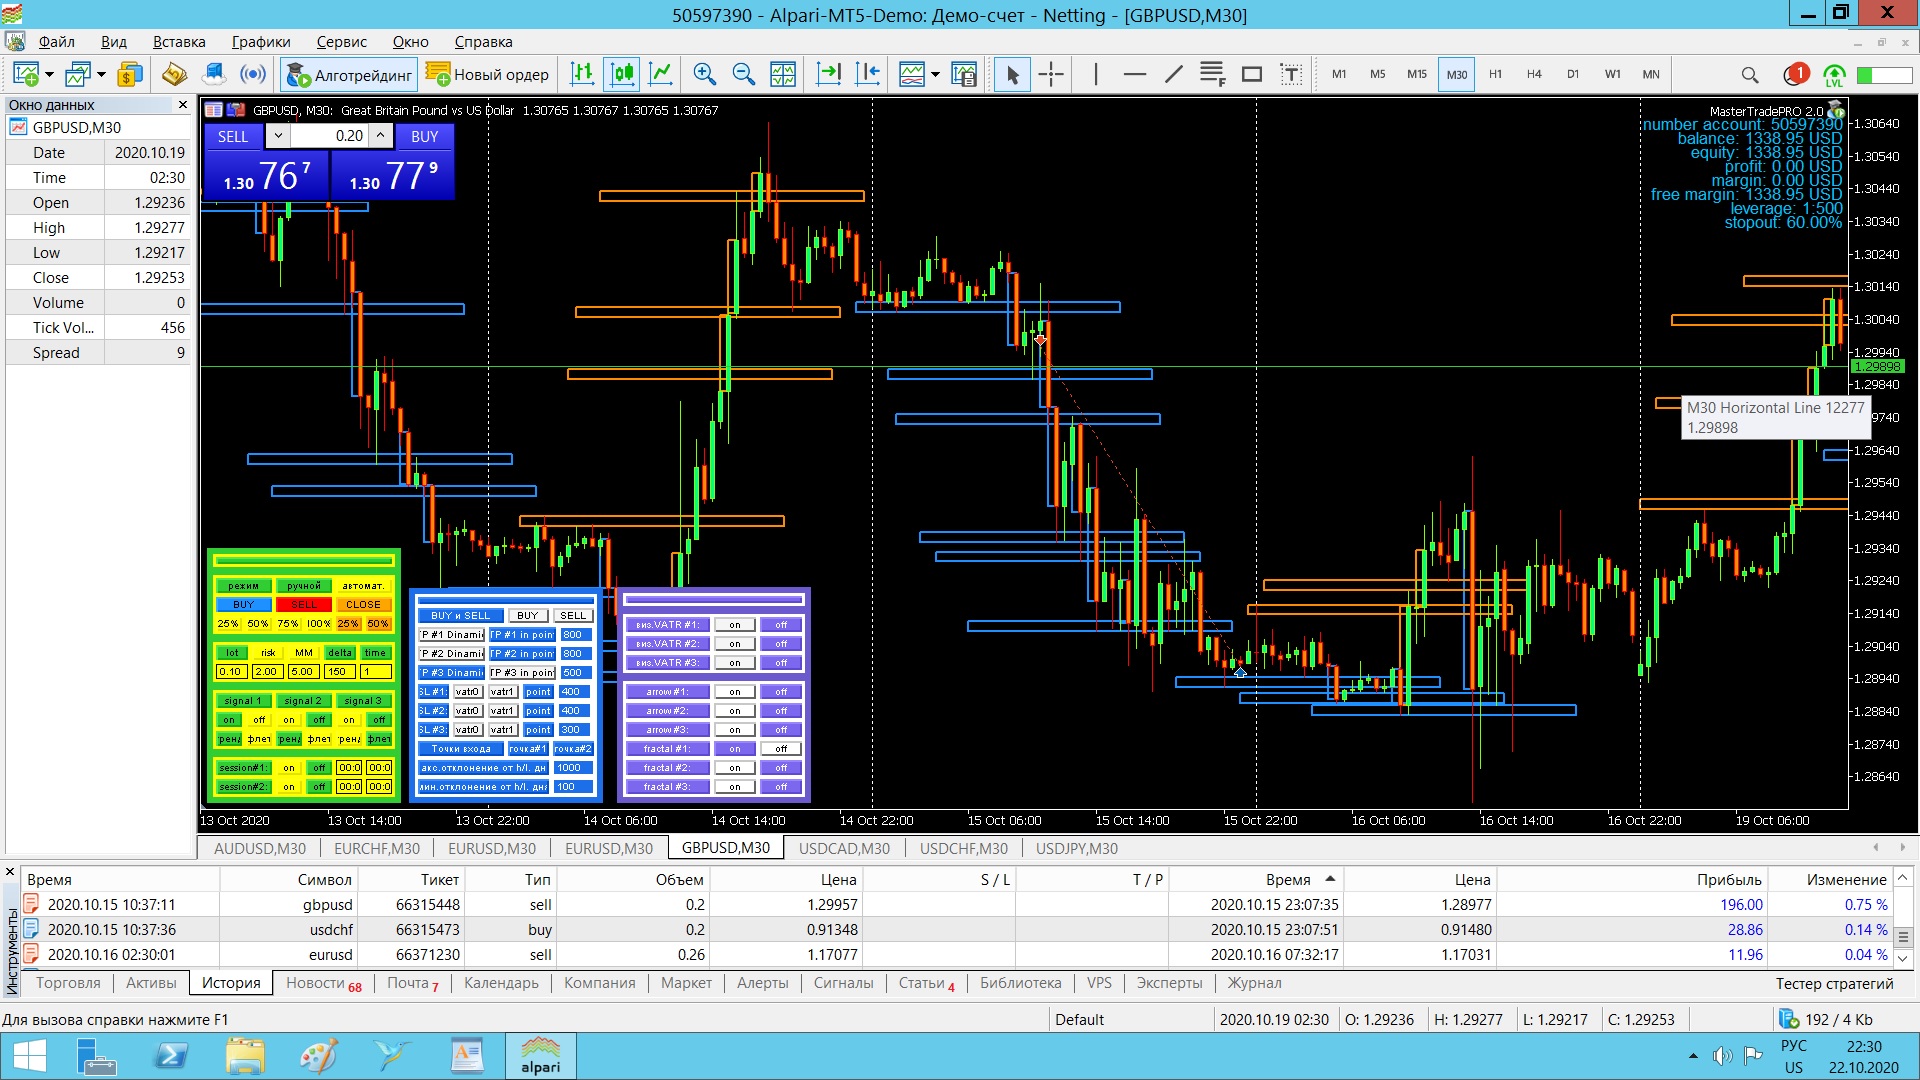Screen dimensions: 1920x1080
Task: Click the chart auto-scroll icon
Action: pyautogui.click(x=829, y=74)
